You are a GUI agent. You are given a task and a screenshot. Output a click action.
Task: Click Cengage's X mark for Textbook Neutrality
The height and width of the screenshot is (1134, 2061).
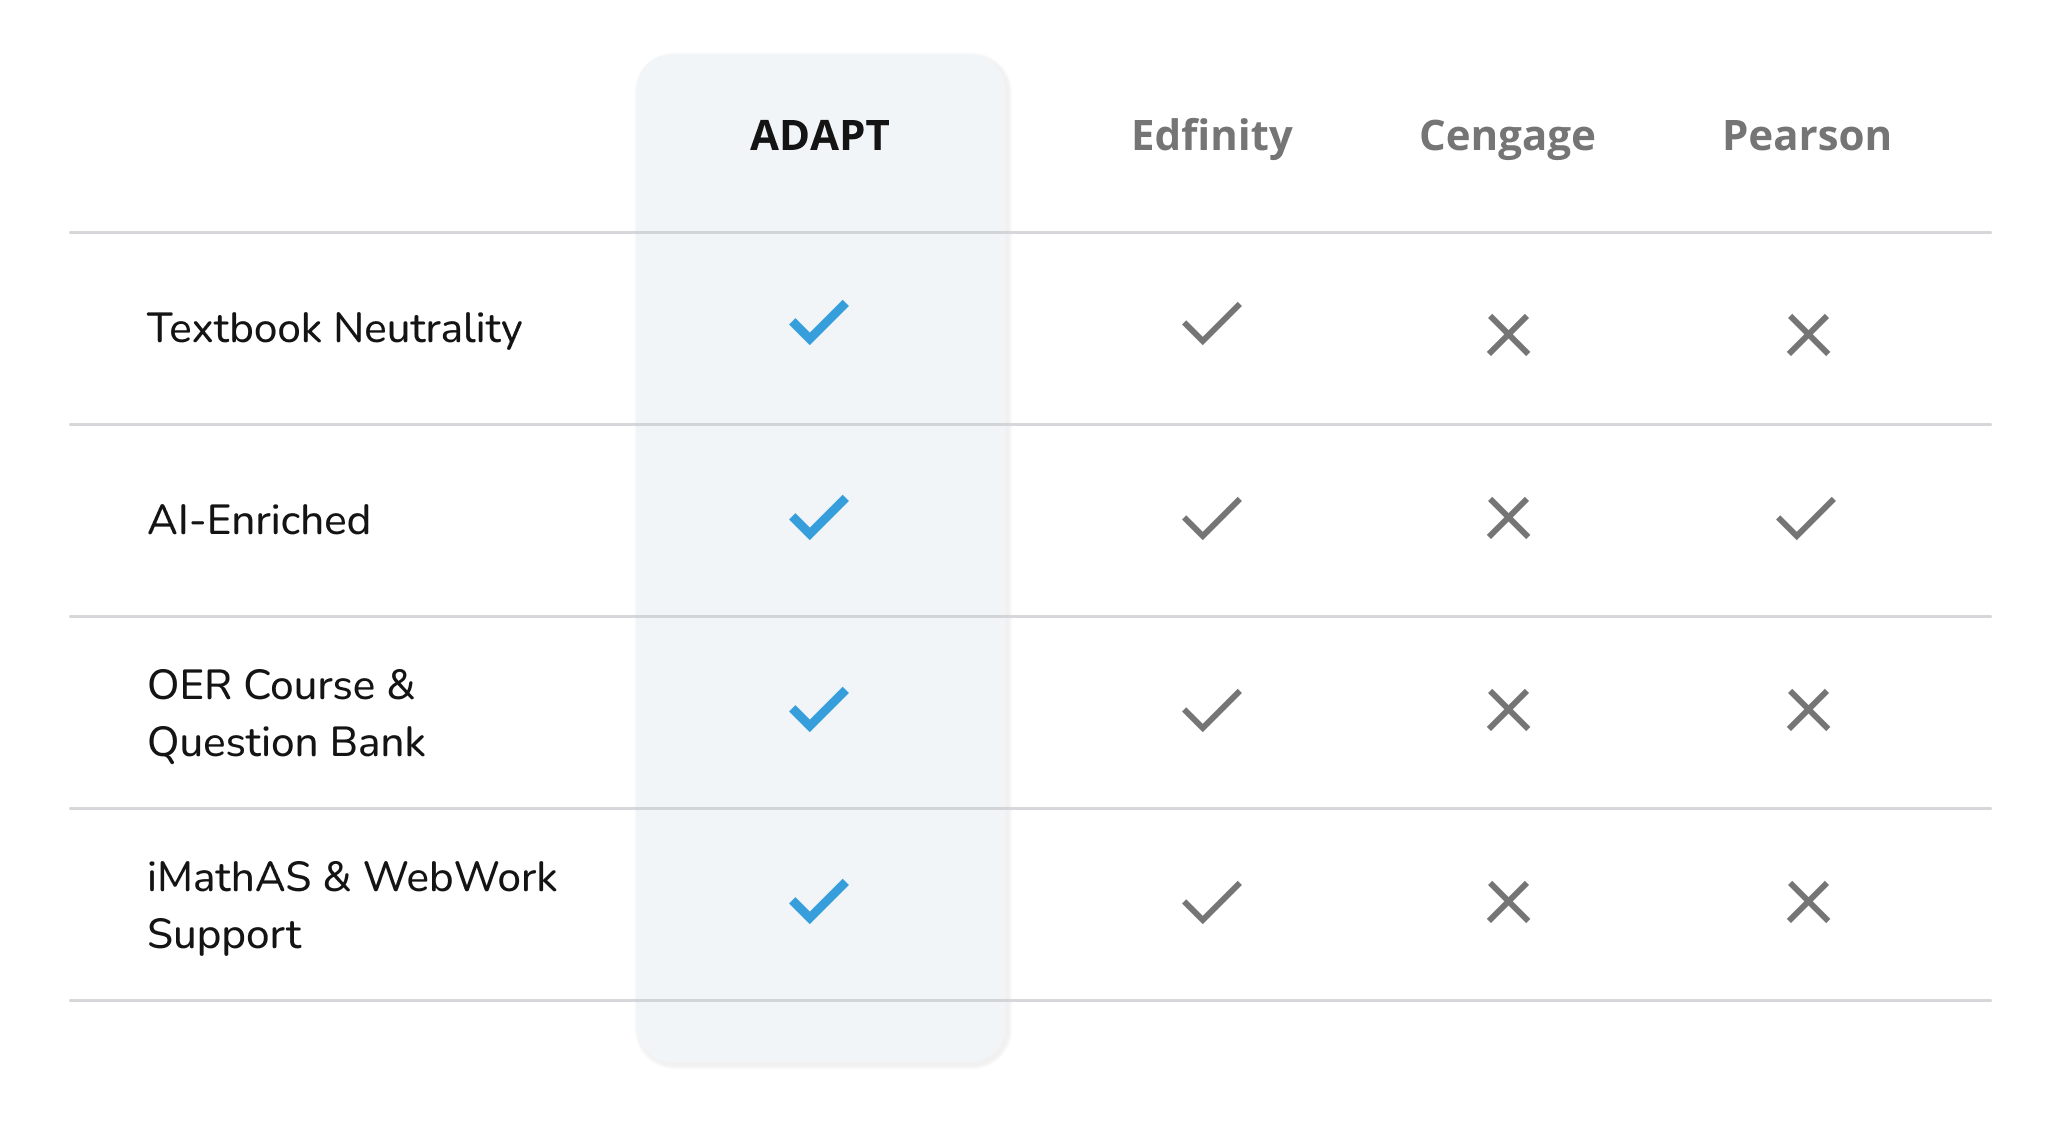[1508, 335]
